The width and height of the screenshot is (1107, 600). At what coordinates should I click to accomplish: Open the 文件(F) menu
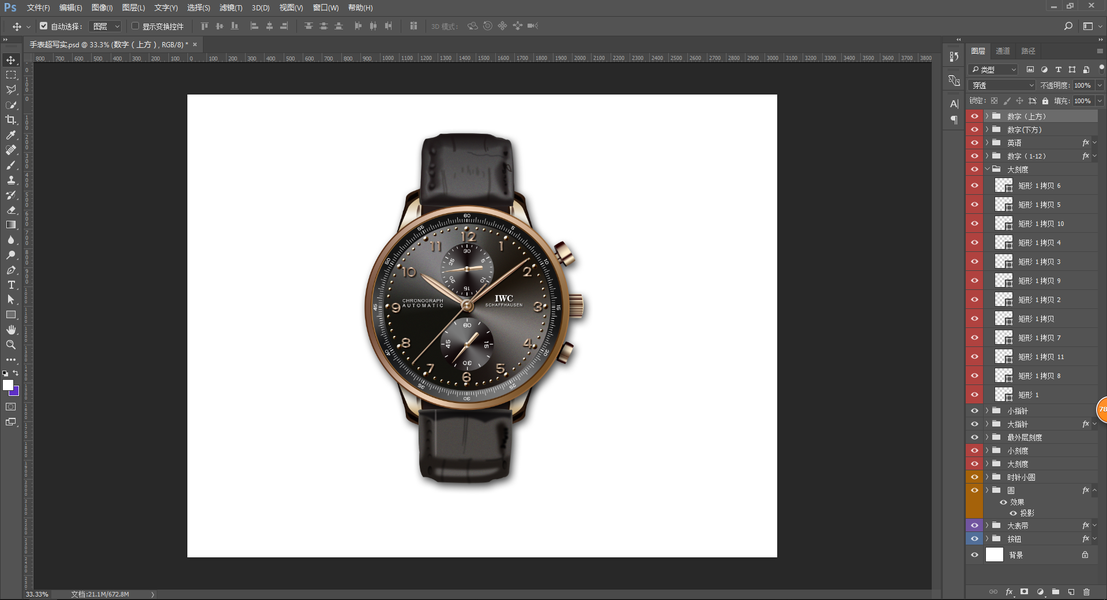38,8
